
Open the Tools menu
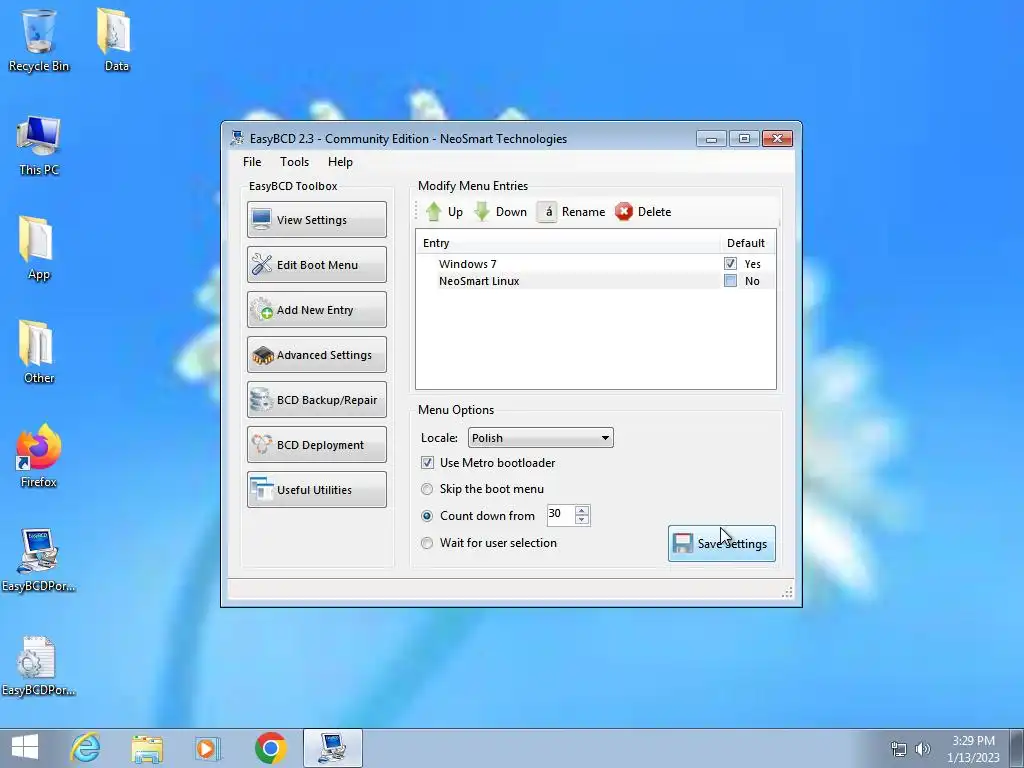[x=295, y=162]
